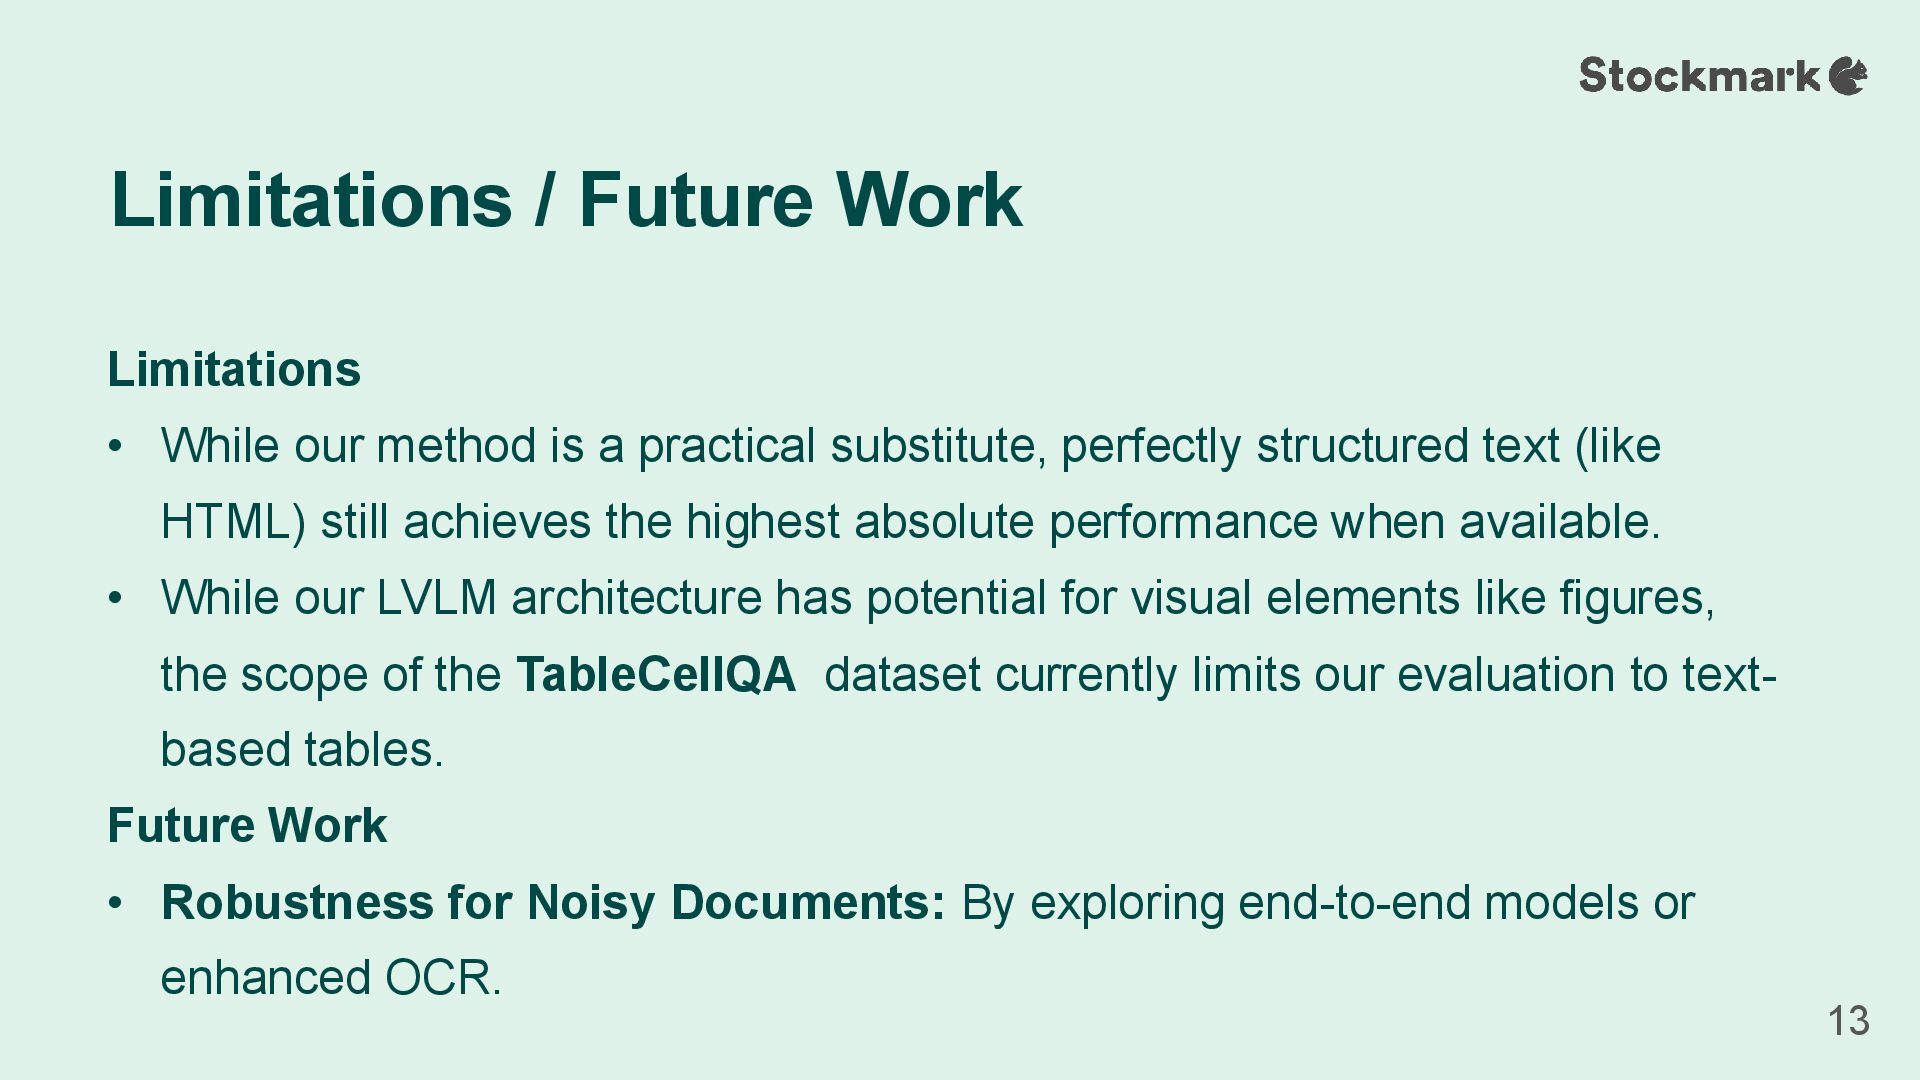Select the slide title Limitations / Future Work

click(x=566, y=200)
